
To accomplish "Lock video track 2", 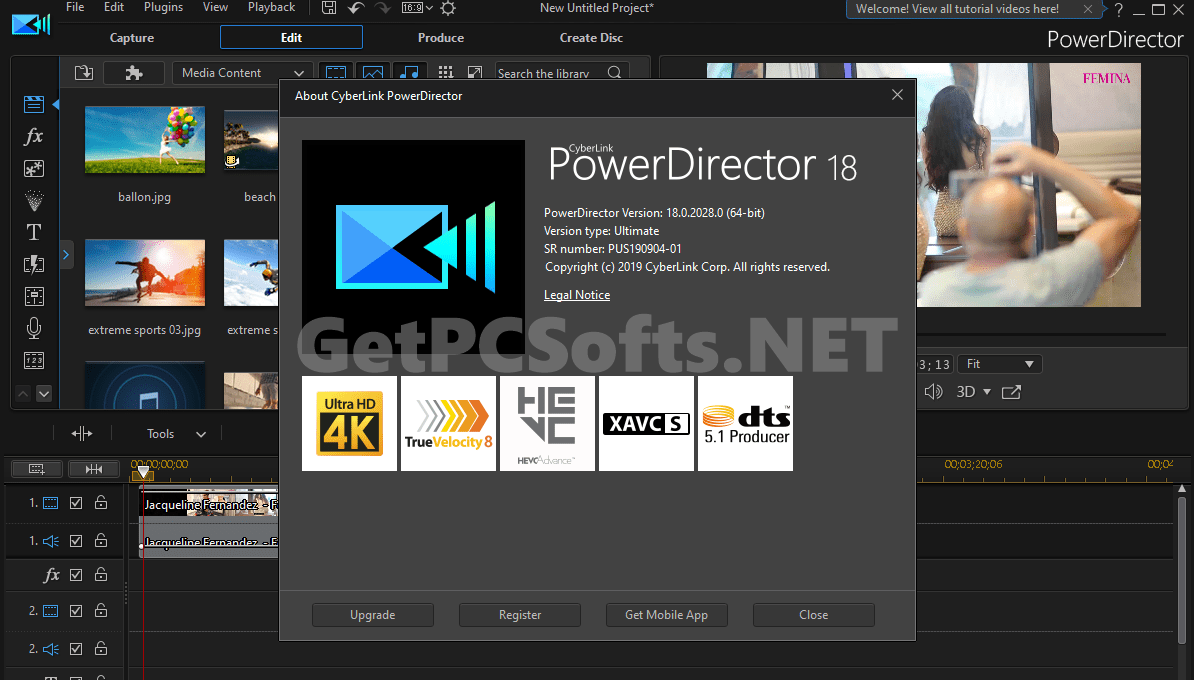I will [101, 610].
